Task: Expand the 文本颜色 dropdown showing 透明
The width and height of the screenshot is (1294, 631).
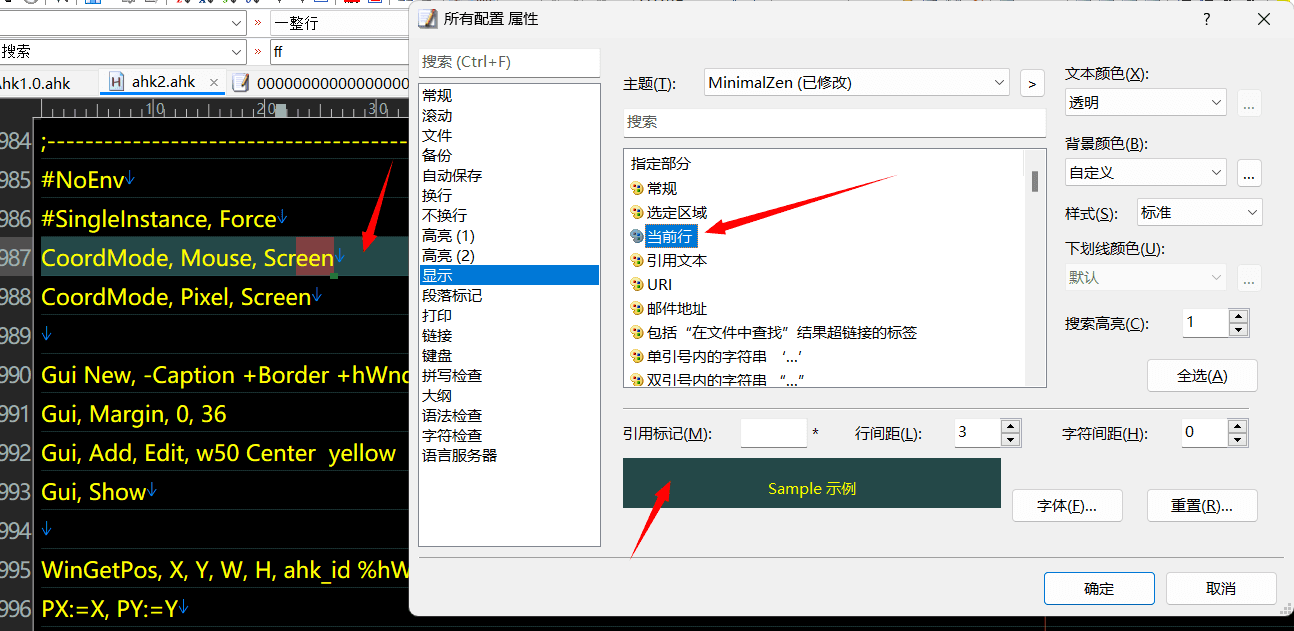Action: tap(1145, 102)
